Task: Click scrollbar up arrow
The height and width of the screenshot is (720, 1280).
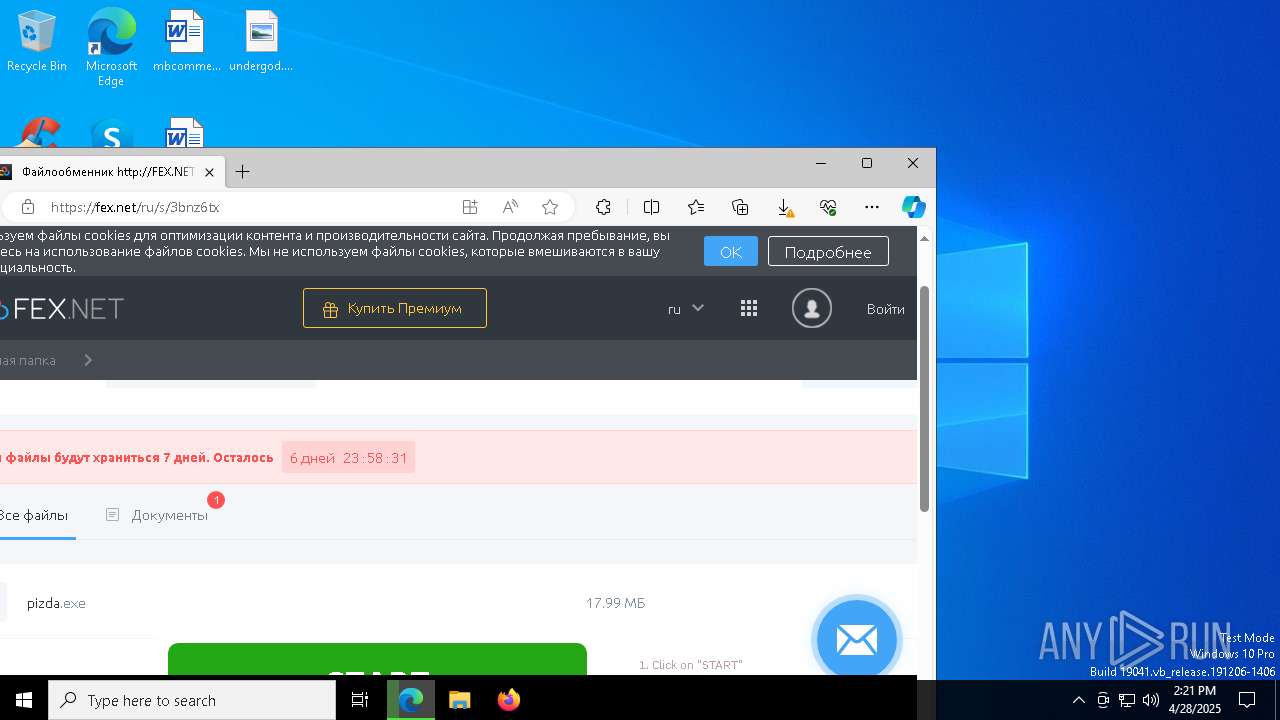Action: click(x=925, y=239)
